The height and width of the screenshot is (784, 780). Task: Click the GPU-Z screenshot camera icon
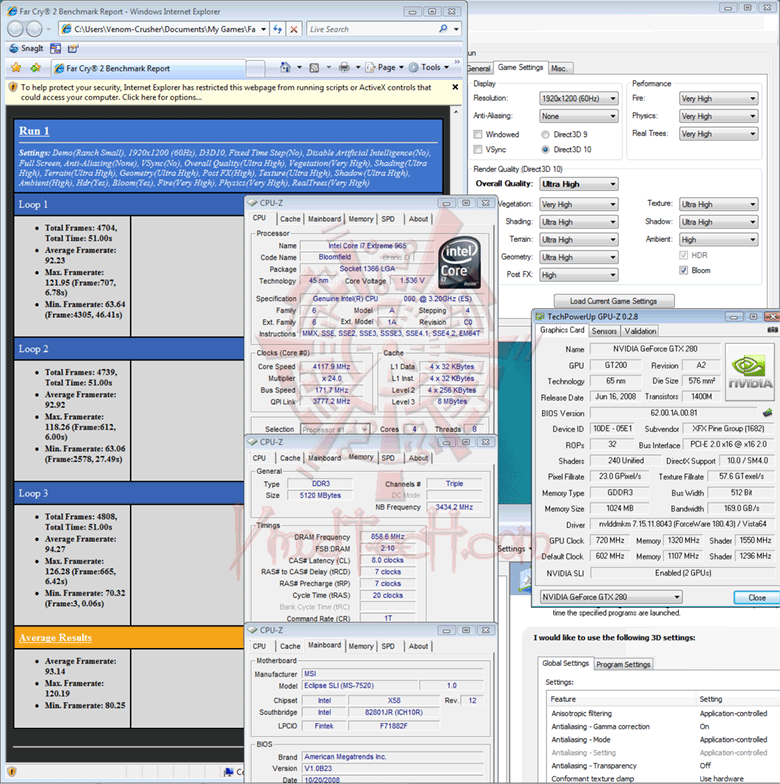coord(772,330)
